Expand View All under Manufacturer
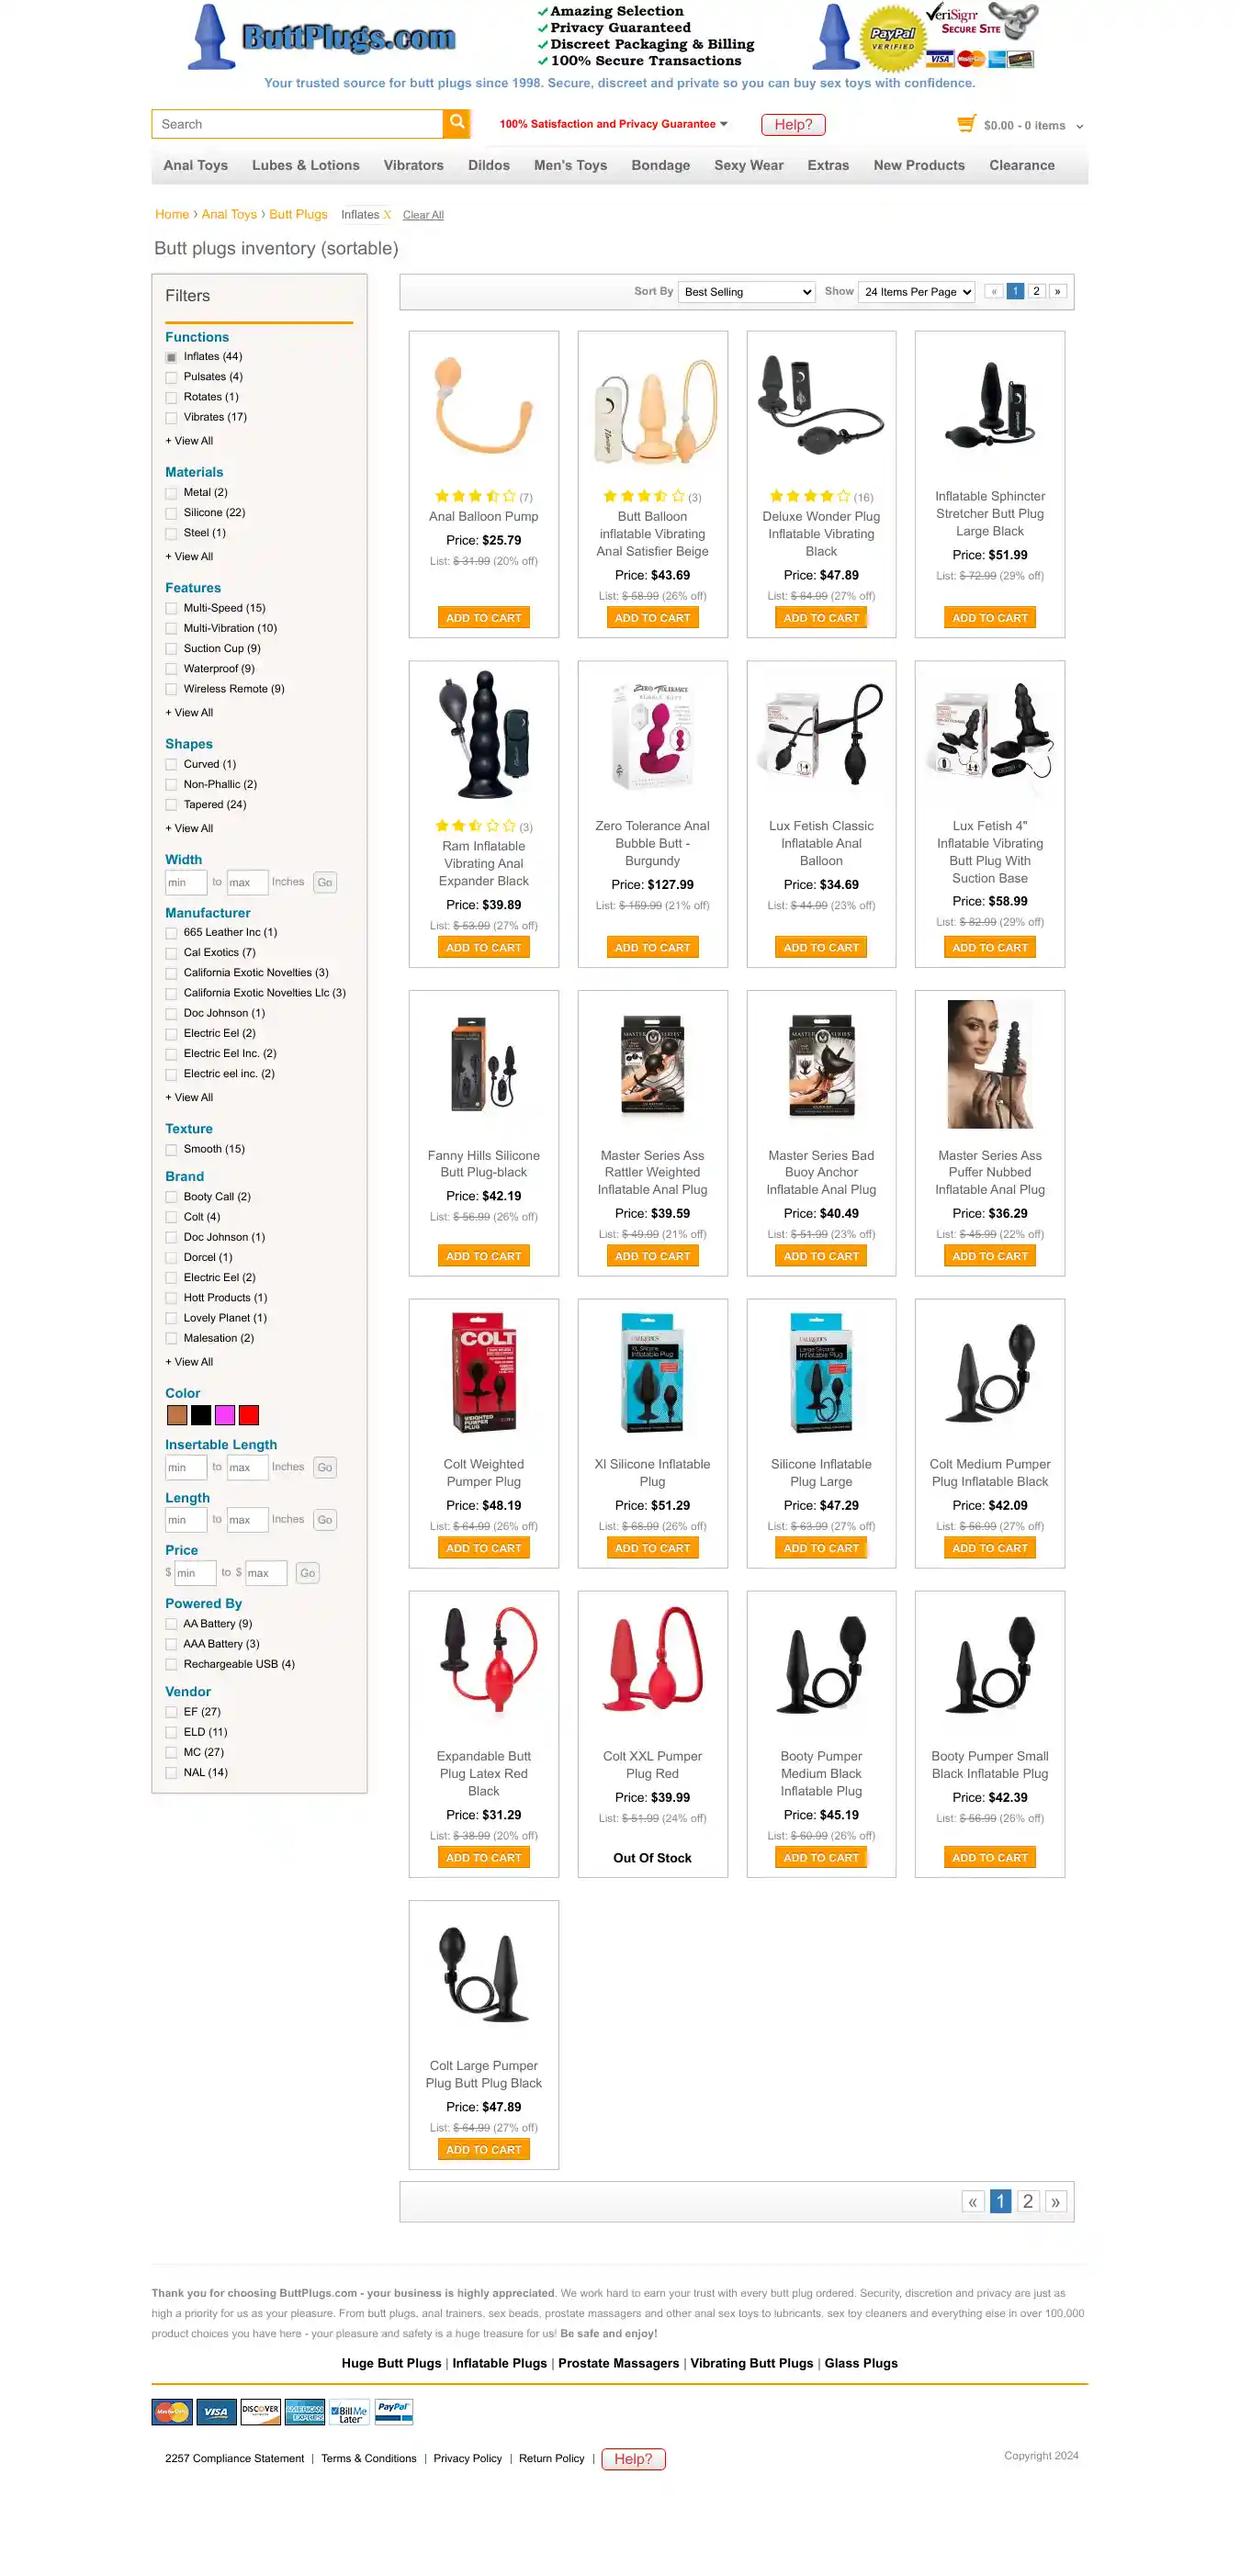Viewport: 1240px width, 2576px height. 189,1098
